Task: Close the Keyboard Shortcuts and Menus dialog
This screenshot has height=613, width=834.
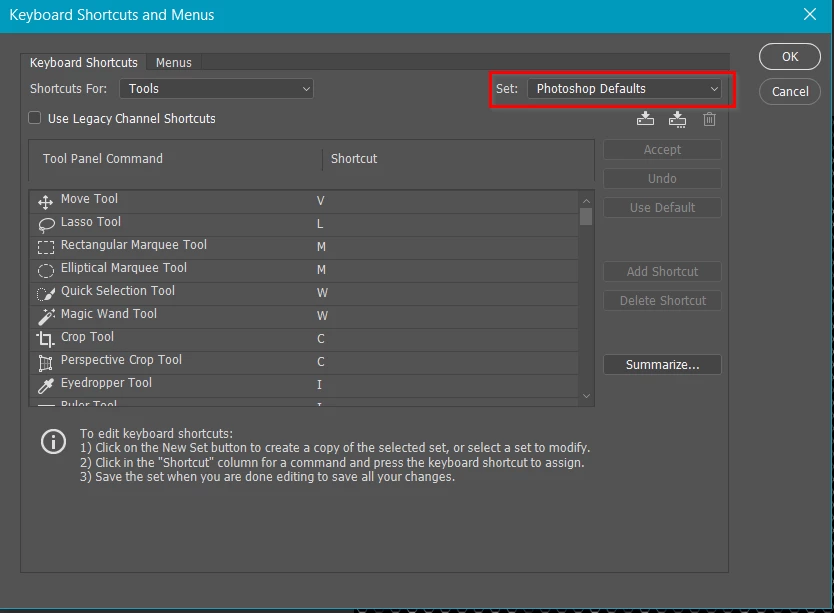Action: pos(810,14)
